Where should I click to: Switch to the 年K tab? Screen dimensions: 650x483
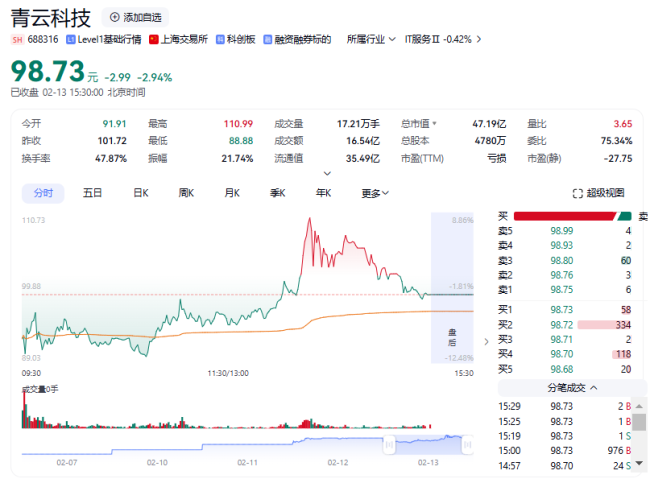[323, 193]
